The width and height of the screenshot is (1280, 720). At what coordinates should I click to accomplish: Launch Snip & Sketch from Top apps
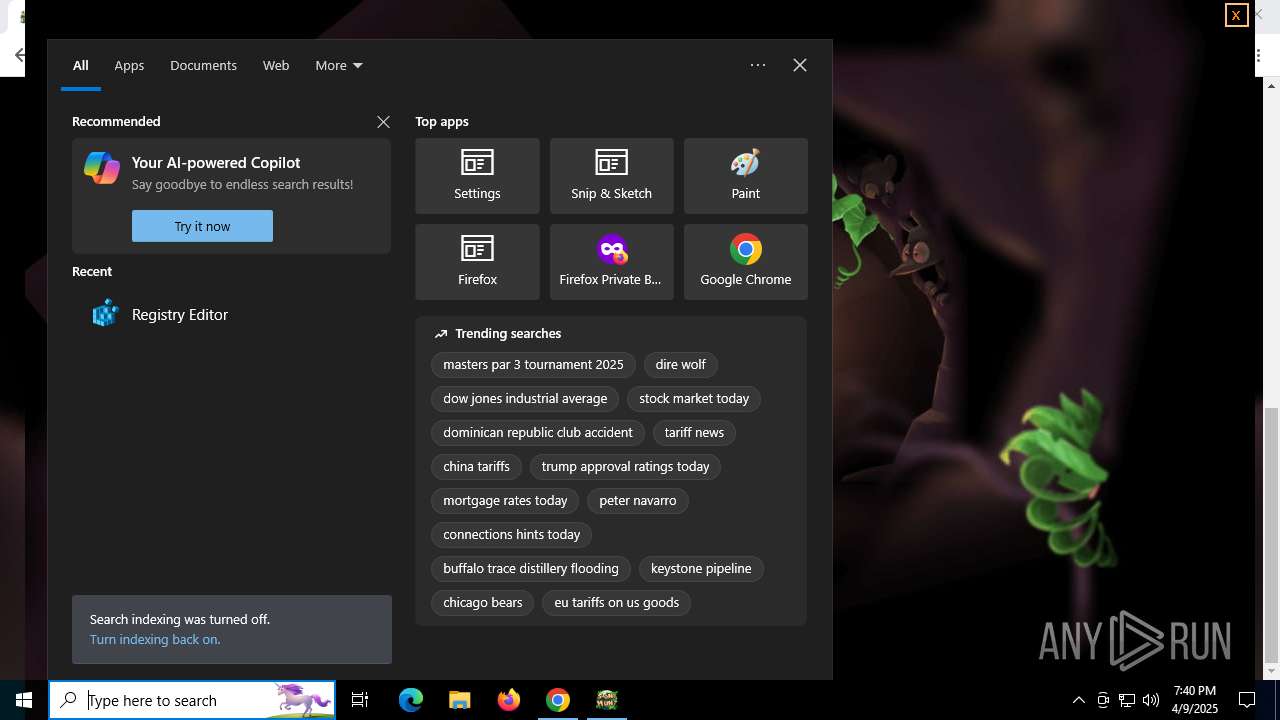click(x=611, y=176)
